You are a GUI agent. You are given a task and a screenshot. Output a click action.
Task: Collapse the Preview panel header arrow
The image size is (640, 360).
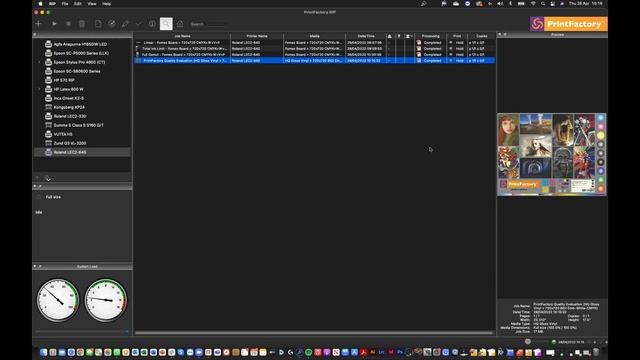[500, 35]
